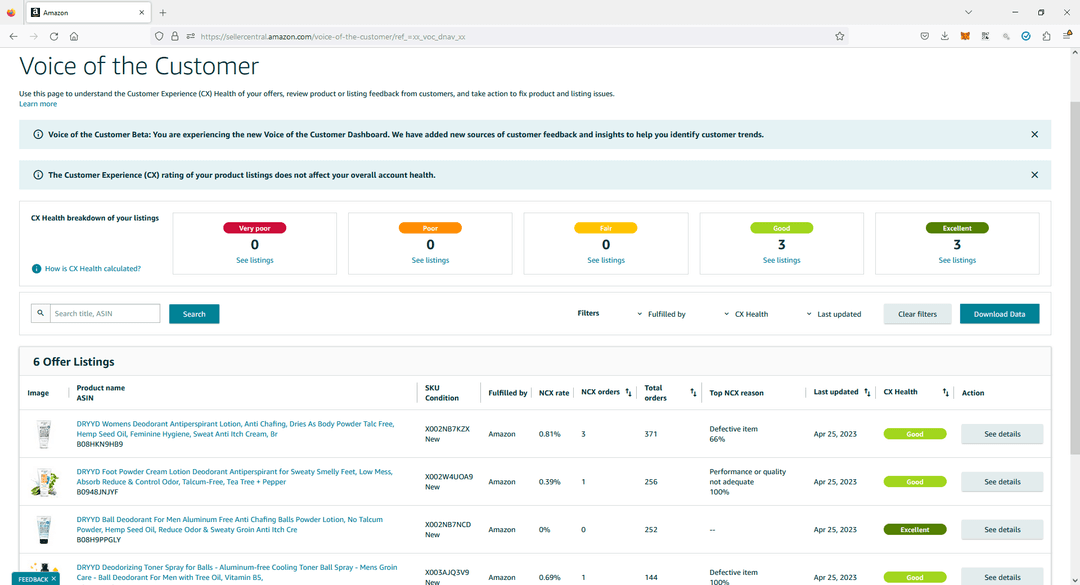Click the 6 Offer Listings heading

coord(74,362)
